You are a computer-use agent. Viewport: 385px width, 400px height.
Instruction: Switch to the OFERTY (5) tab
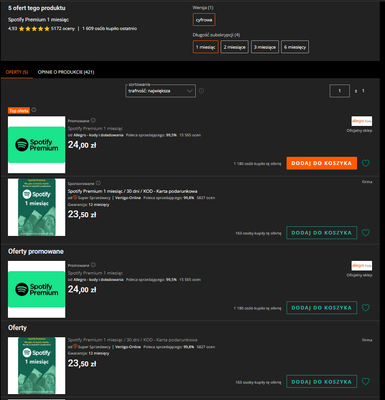coord(17,72)
